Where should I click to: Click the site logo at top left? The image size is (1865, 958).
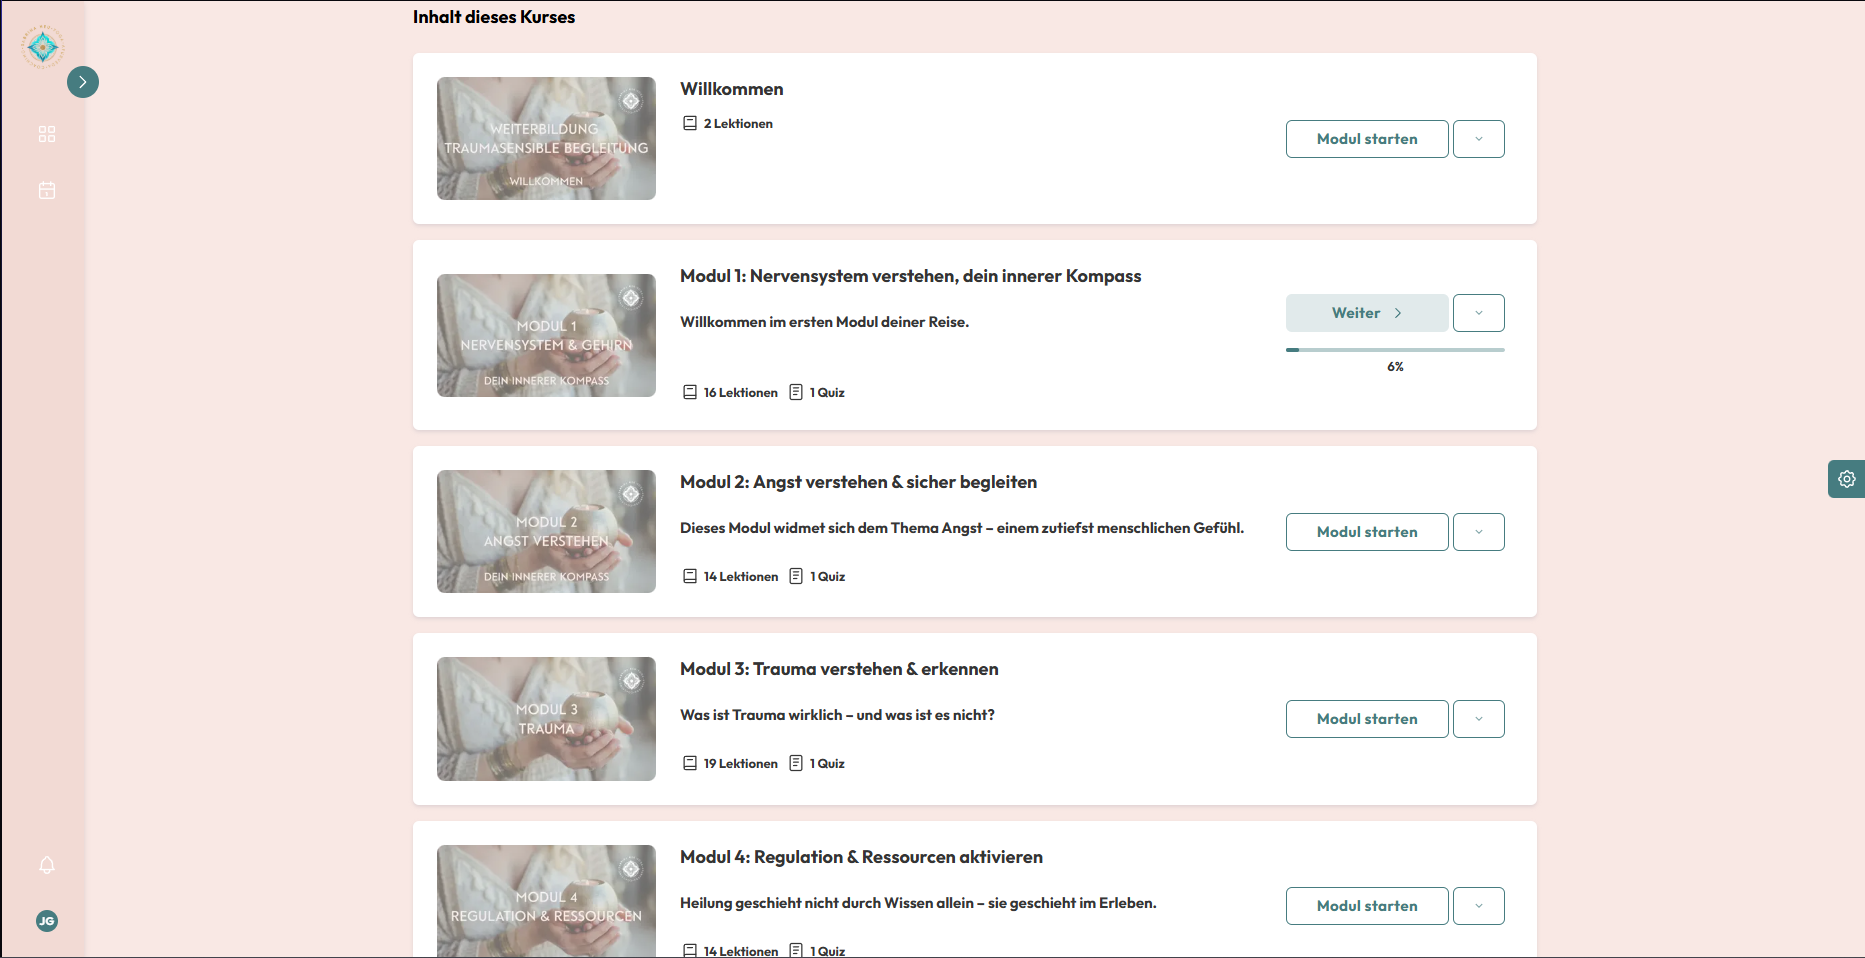tap(43, 46)
